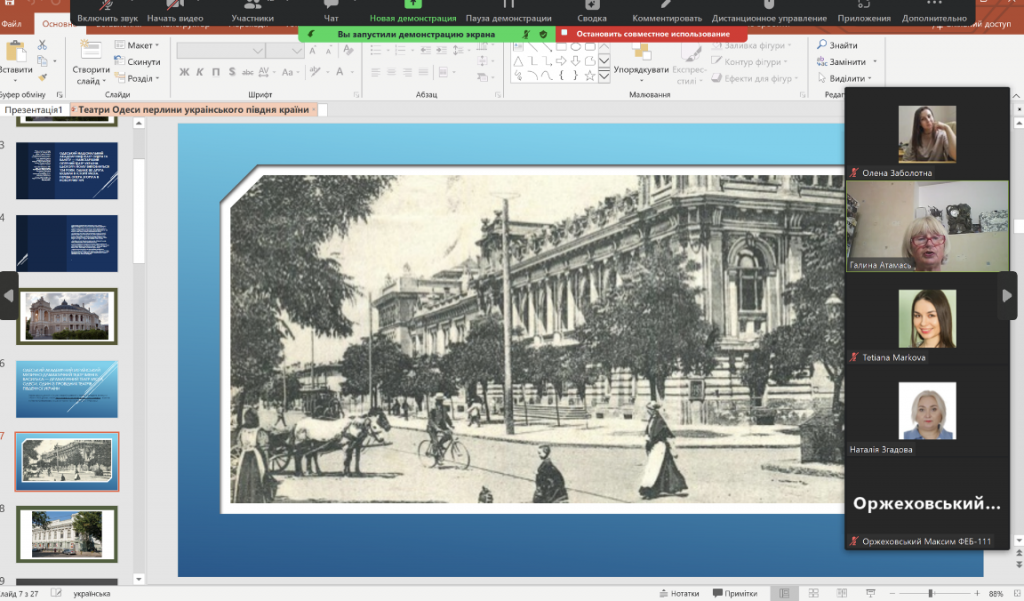Click Ефекти для фігур shape effects
The image size is (1024, 601).
tap(754, 78)
